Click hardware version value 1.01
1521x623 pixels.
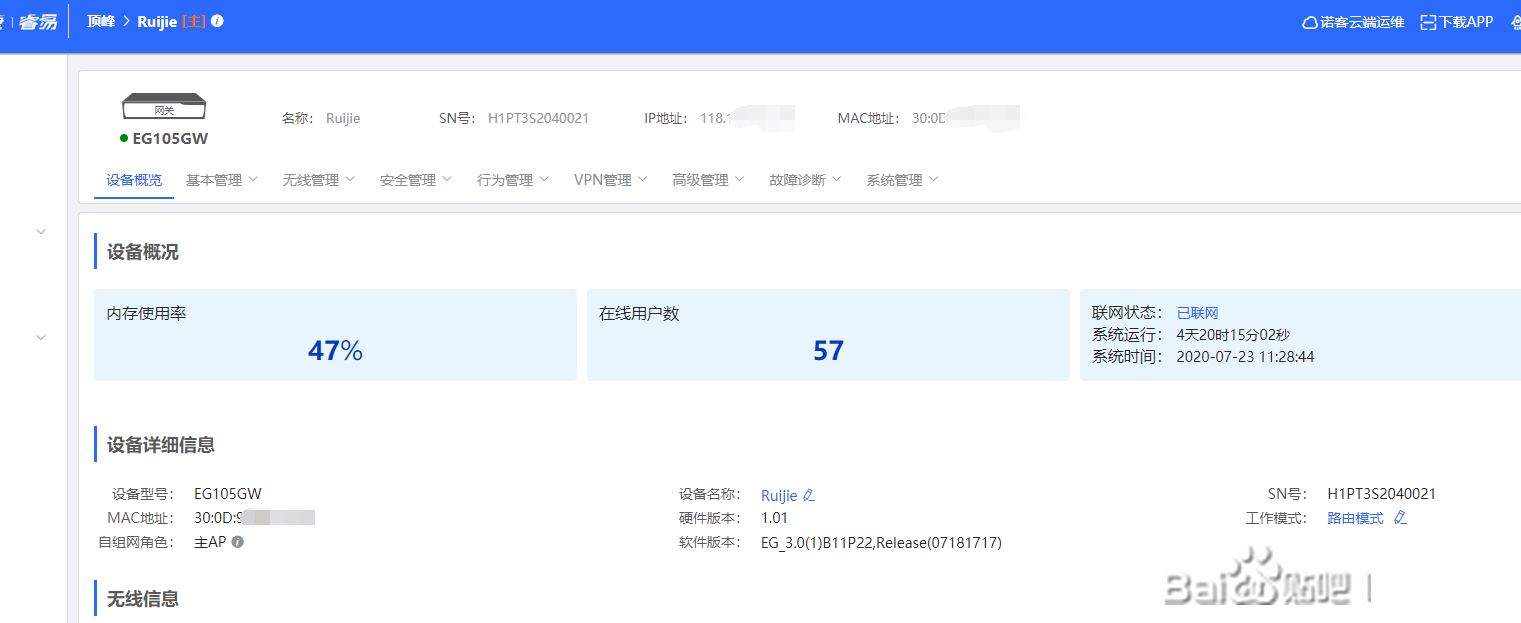(x=775, y=518)
